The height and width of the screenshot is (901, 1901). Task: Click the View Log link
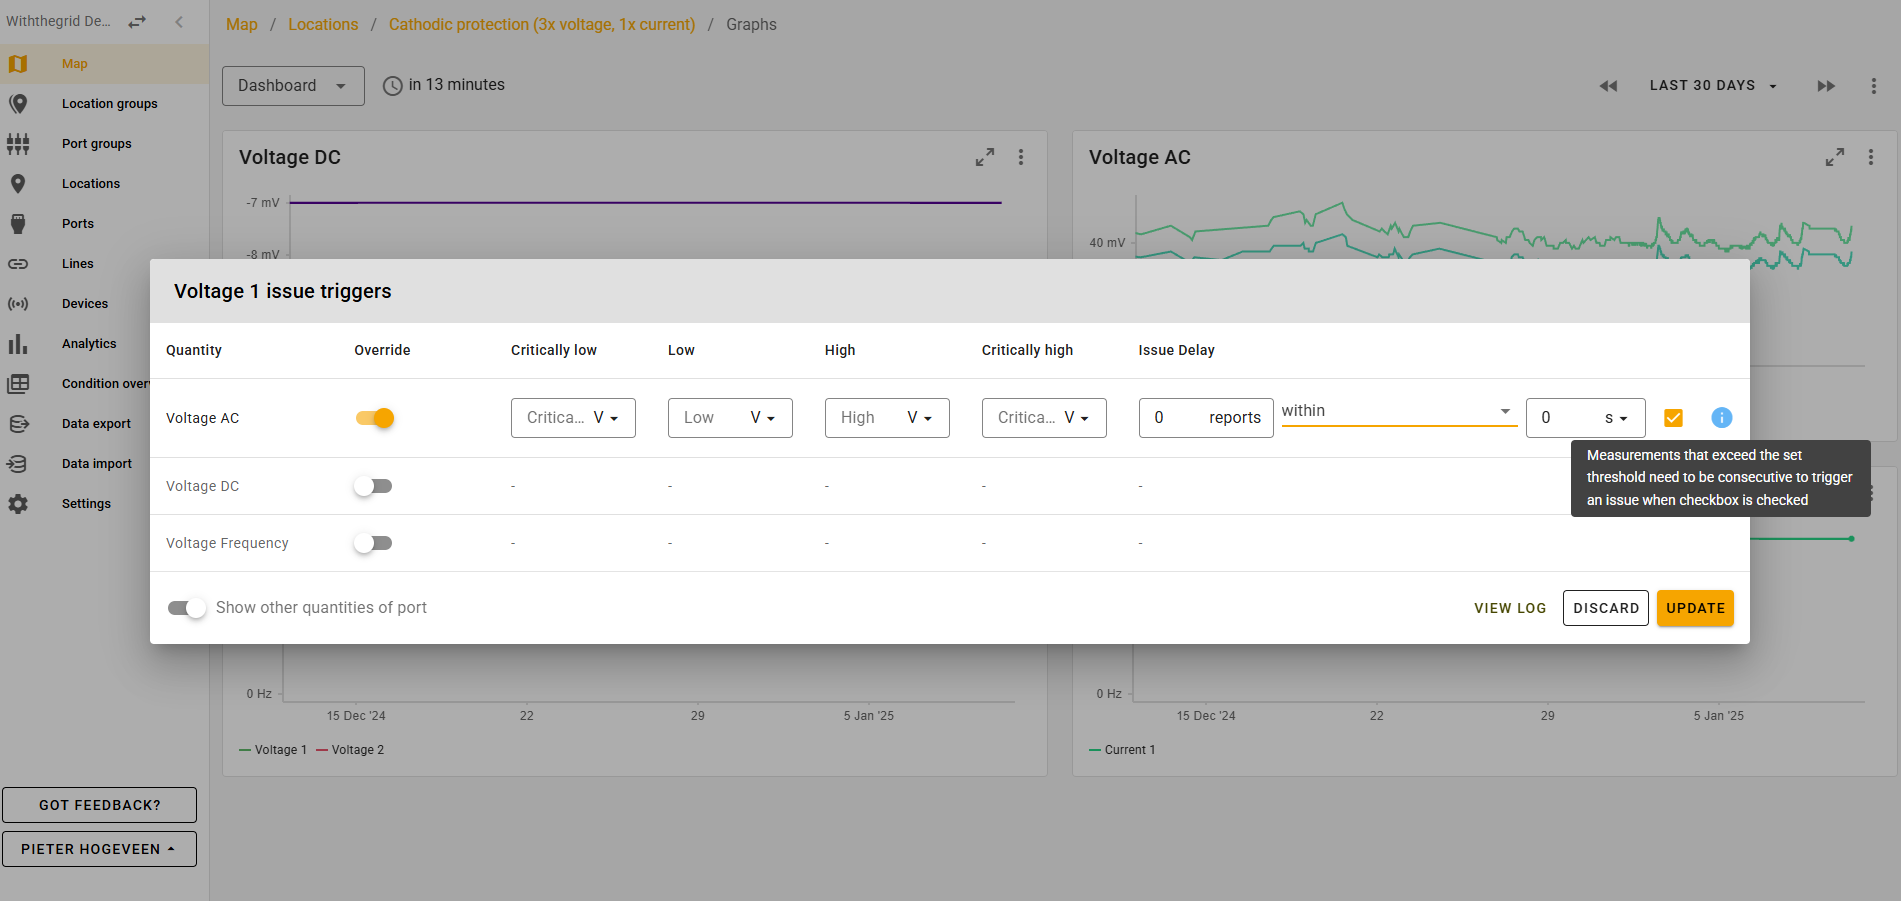[x=1509, y=608]
